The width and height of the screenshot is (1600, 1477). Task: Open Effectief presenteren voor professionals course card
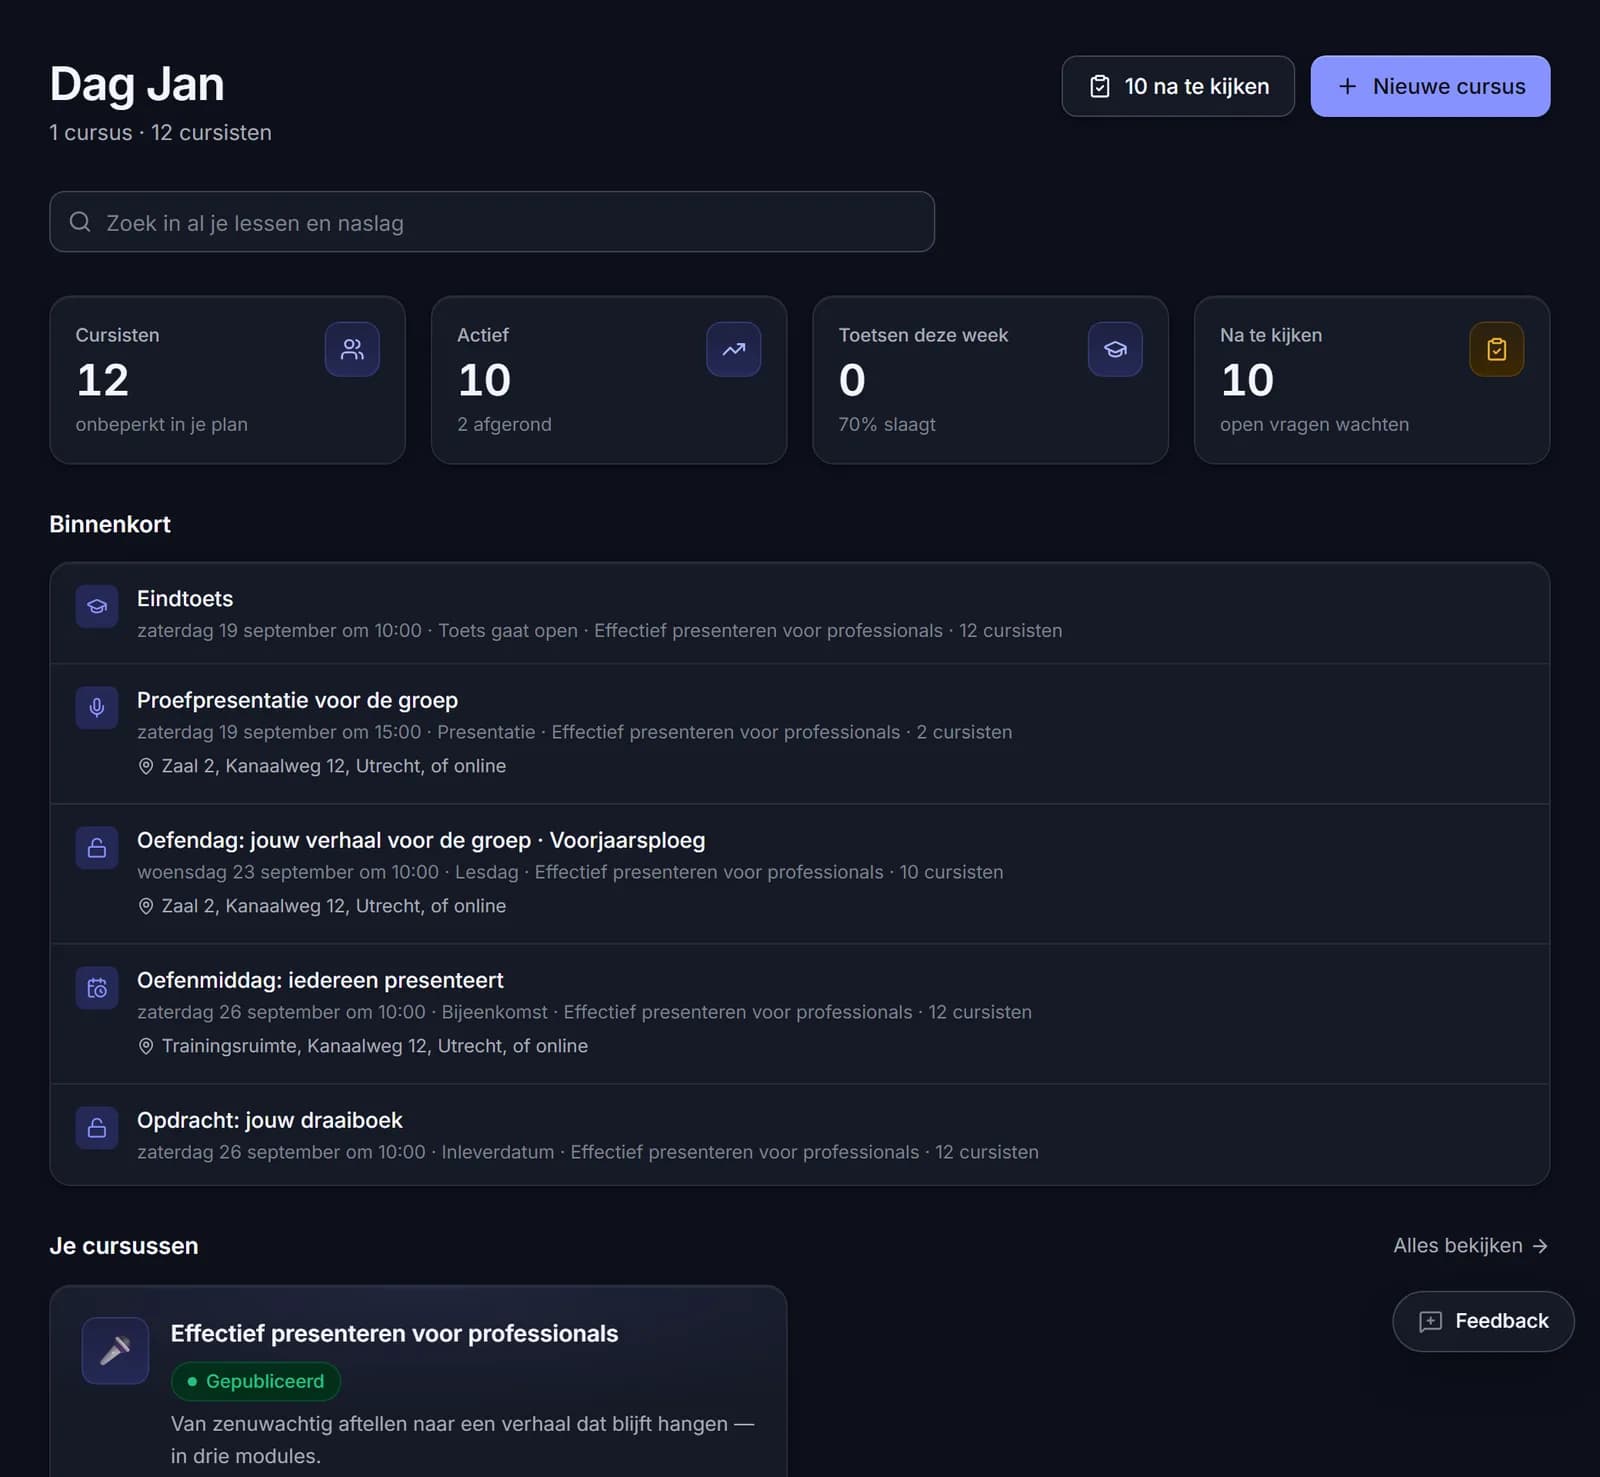point(418,1381)
